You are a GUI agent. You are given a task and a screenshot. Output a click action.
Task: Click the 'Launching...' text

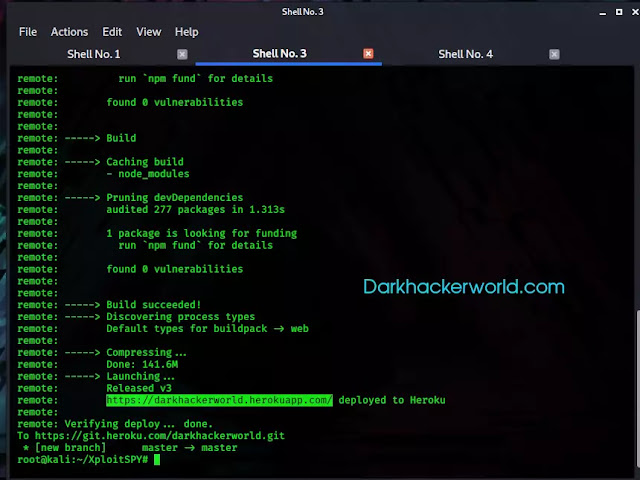click(x=140, y=376)
